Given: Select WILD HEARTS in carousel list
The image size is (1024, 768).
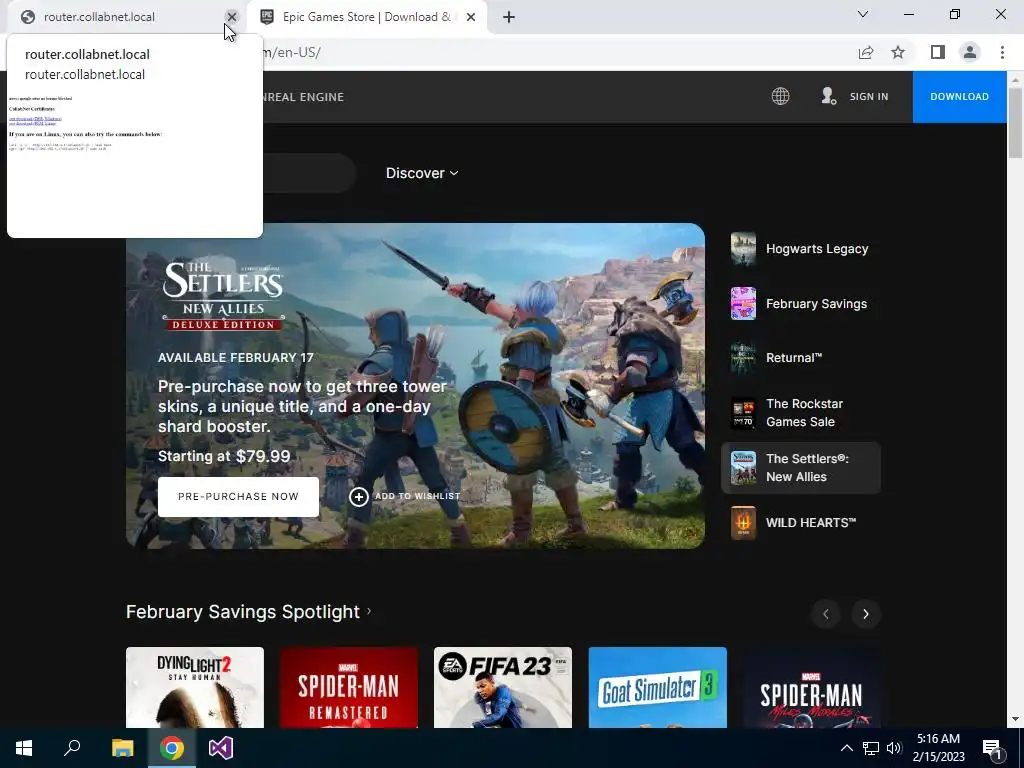Looking at the screenshot, I should pos(801,522).
